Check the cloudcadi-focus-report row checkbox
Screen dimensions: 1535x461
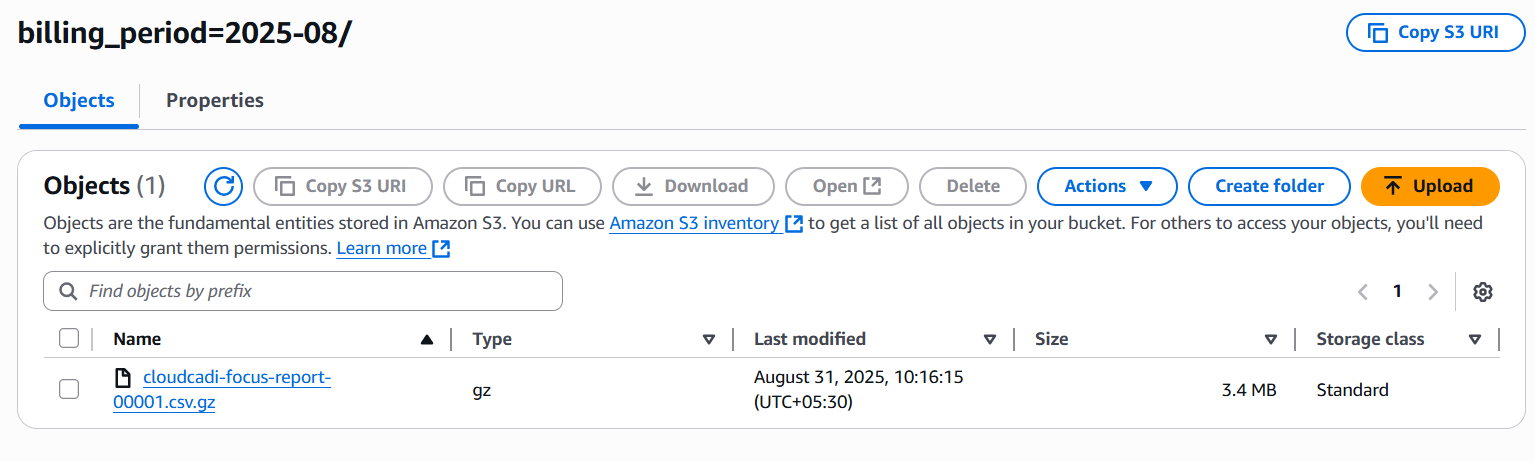click(69, 390)
